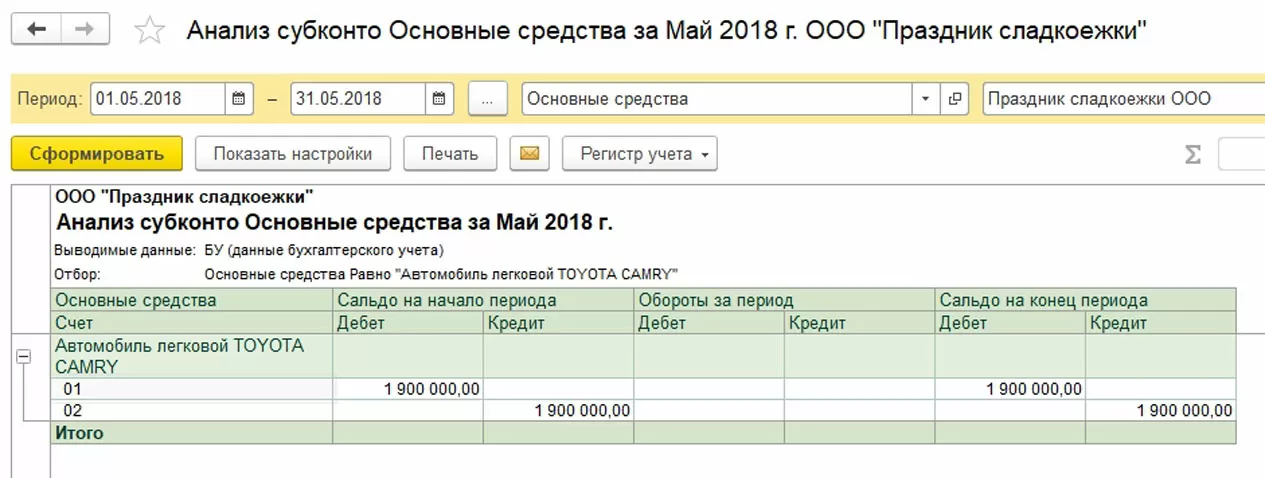Click the back navigation arrow
The image size is (1265, 478).
click(36, 29)
